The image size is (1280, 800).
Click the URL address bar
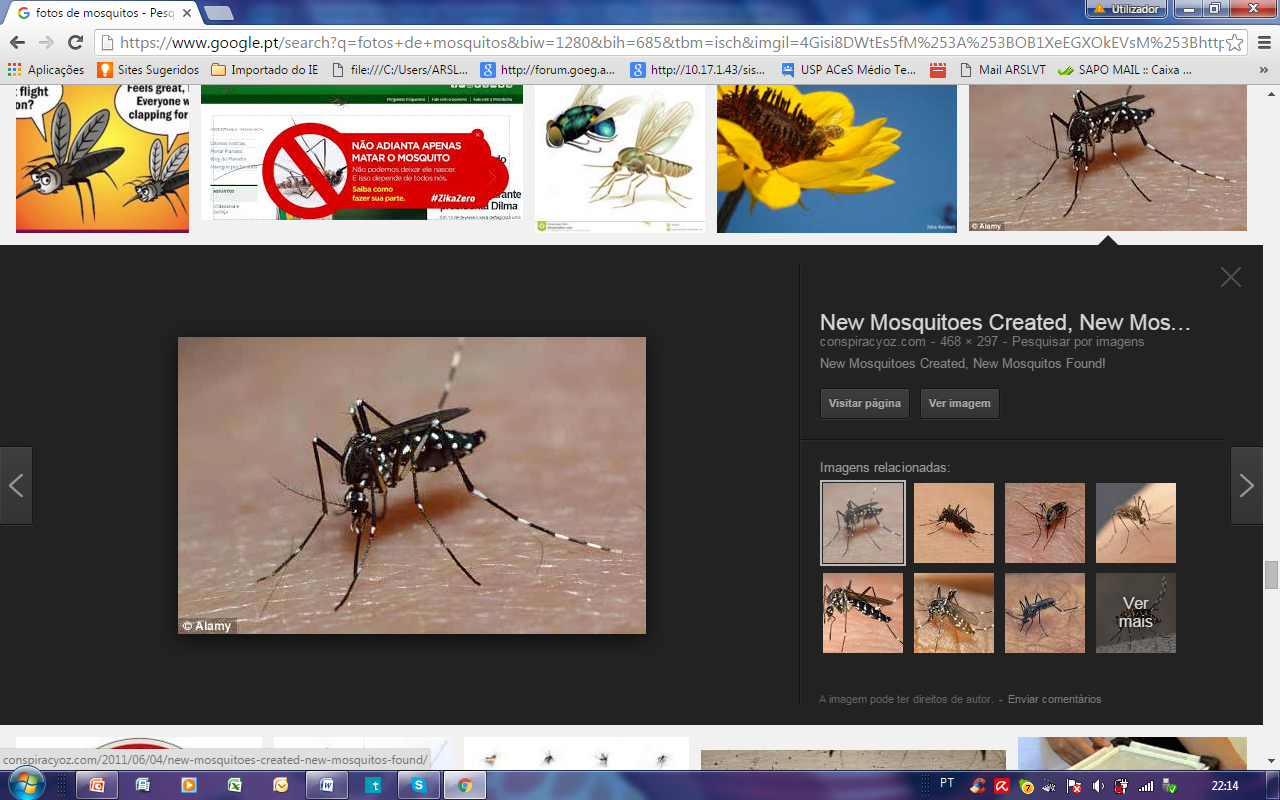click(x=660, y=43)
